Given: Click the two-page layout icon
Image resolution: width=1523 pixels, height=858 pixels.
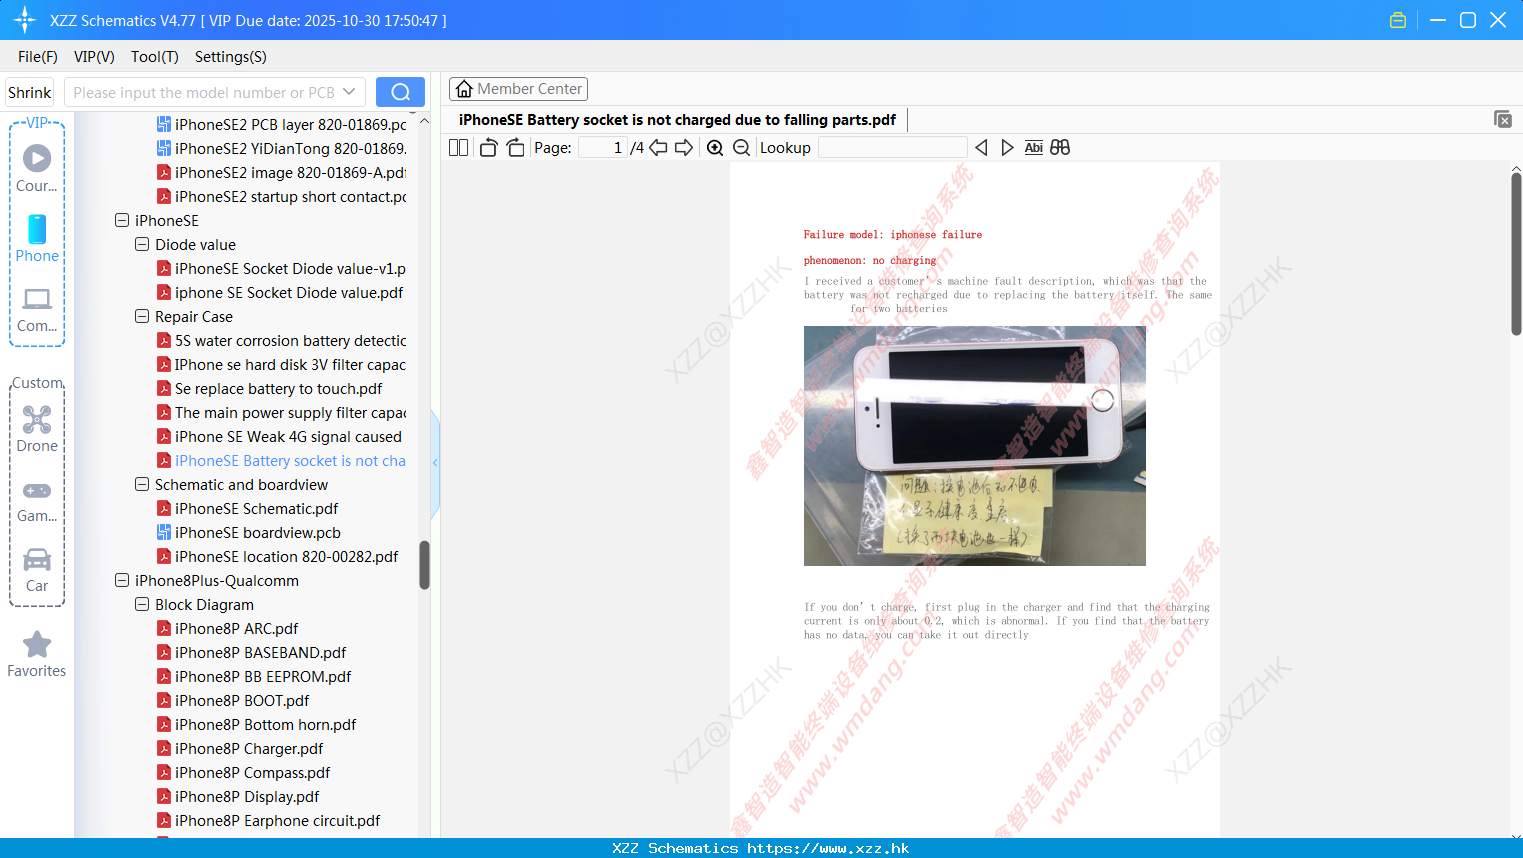Looking at the screenshot, I should 458,148.
